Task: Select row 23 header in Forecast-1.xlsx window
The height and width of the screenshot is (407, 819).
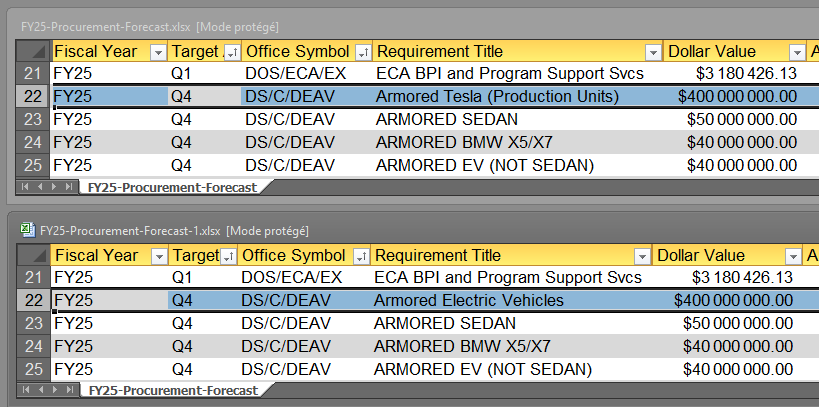Action: coord(33,323)
